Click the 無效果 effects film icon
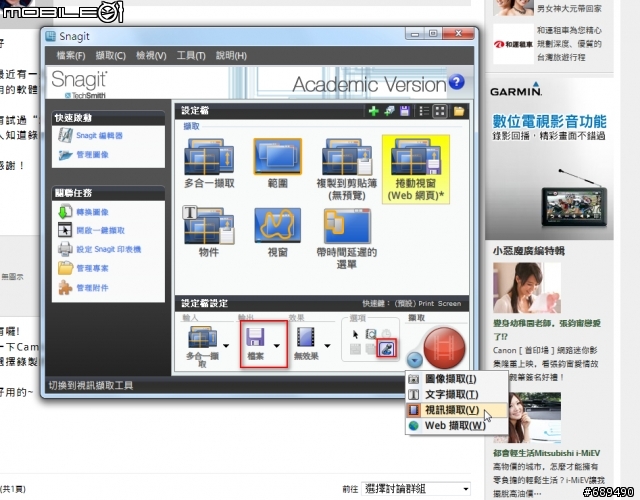The image size is (640, 500). (306, 338)
